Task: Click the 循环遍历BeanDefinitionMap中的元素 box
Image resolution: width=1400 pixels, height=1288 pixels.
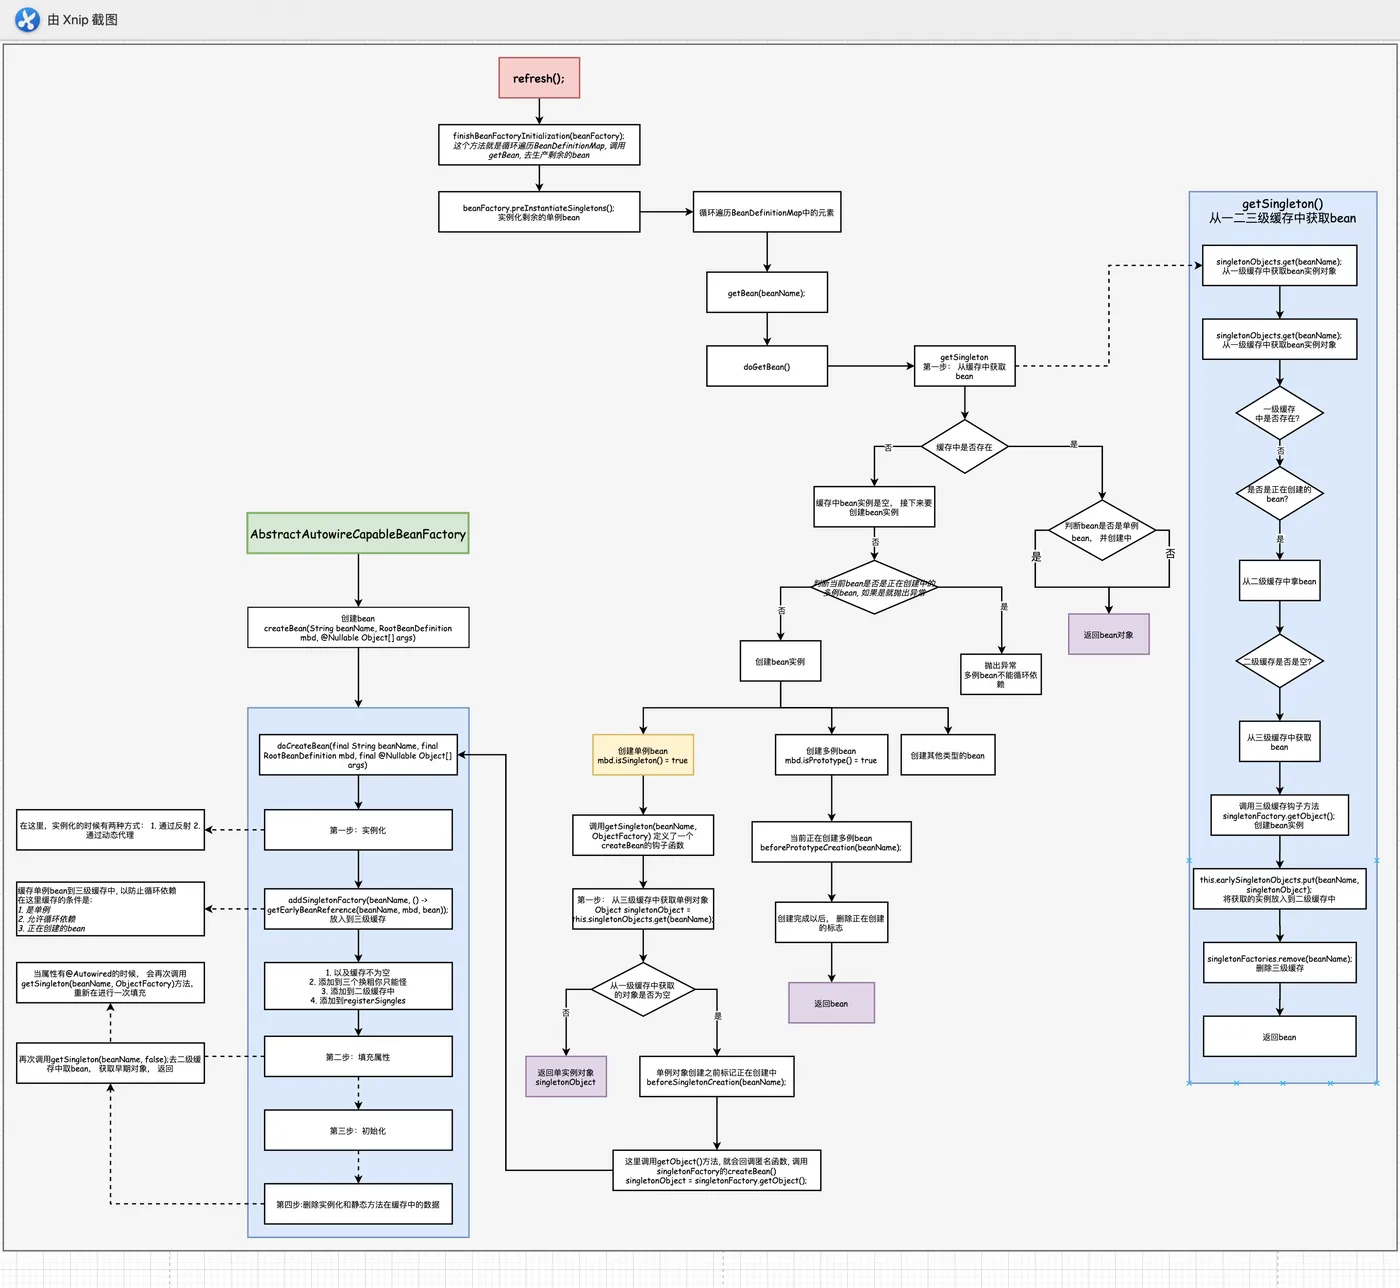Action: click(x=767, y=212)
